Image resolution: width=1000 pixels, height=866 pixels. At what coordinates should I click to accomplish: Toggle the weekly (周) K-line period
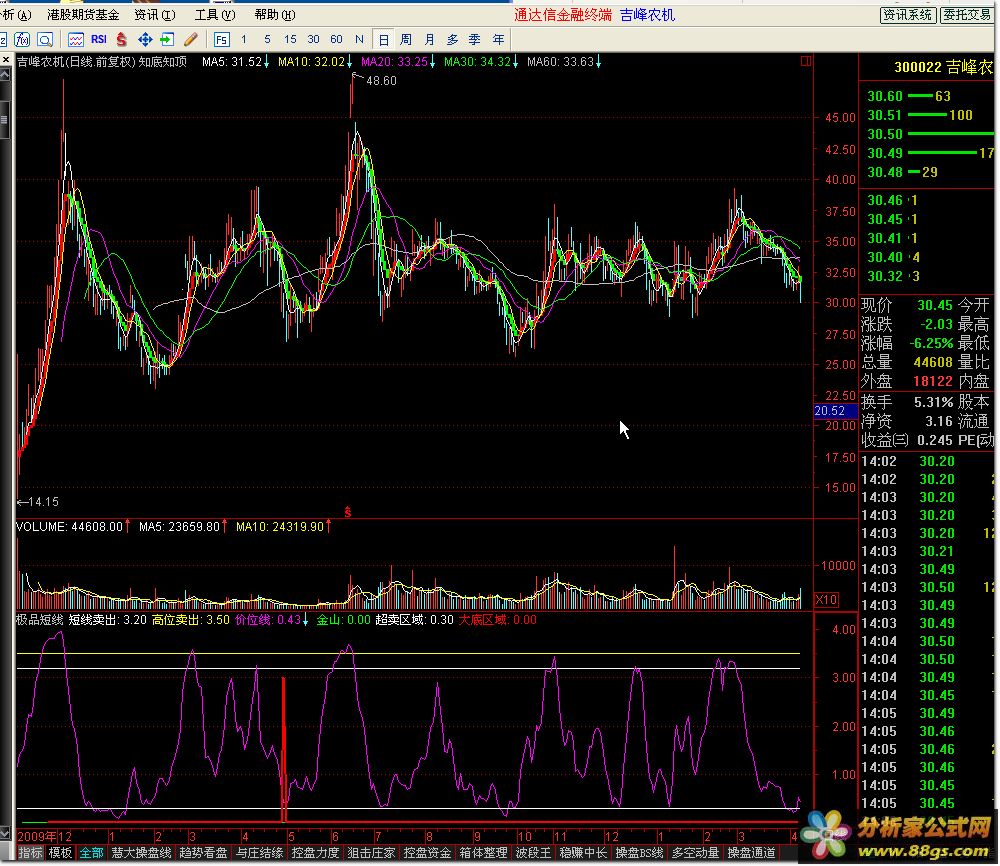(x=406, y=40)
